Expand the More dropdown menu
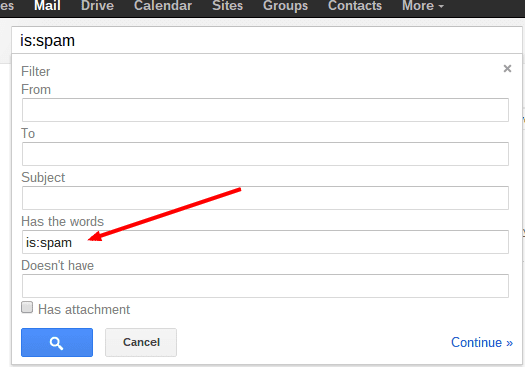The height and width of the screenshot is (367, 525). pyautogui.click(x=423, y=6)
